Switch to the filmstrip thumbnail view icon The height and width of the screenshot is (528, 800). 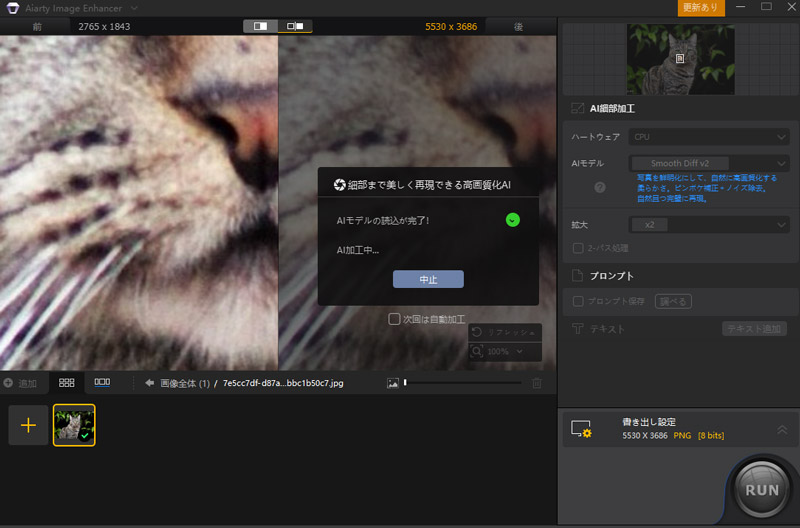click(102, 382)
